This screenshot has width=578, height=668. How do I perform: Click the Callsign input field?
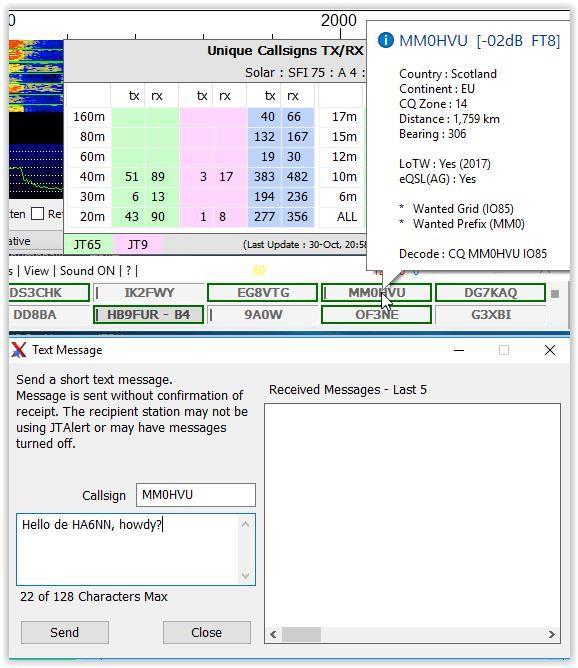coord(196,495)
